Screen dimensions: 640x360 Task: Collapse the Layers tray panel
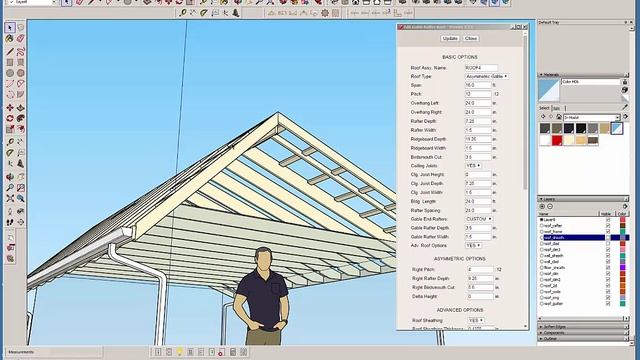click(583, 199)
